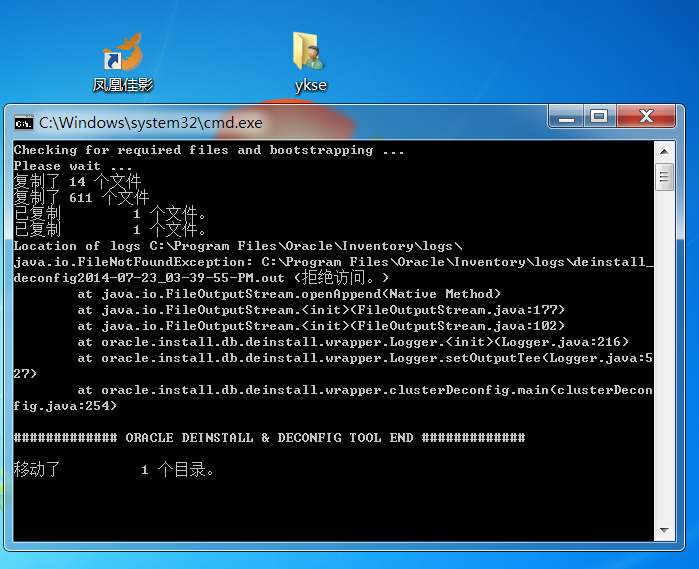Click the cmd.exe icon in title bar
Image resolution: width=699 pixels, height=569 pixels.
24,122
